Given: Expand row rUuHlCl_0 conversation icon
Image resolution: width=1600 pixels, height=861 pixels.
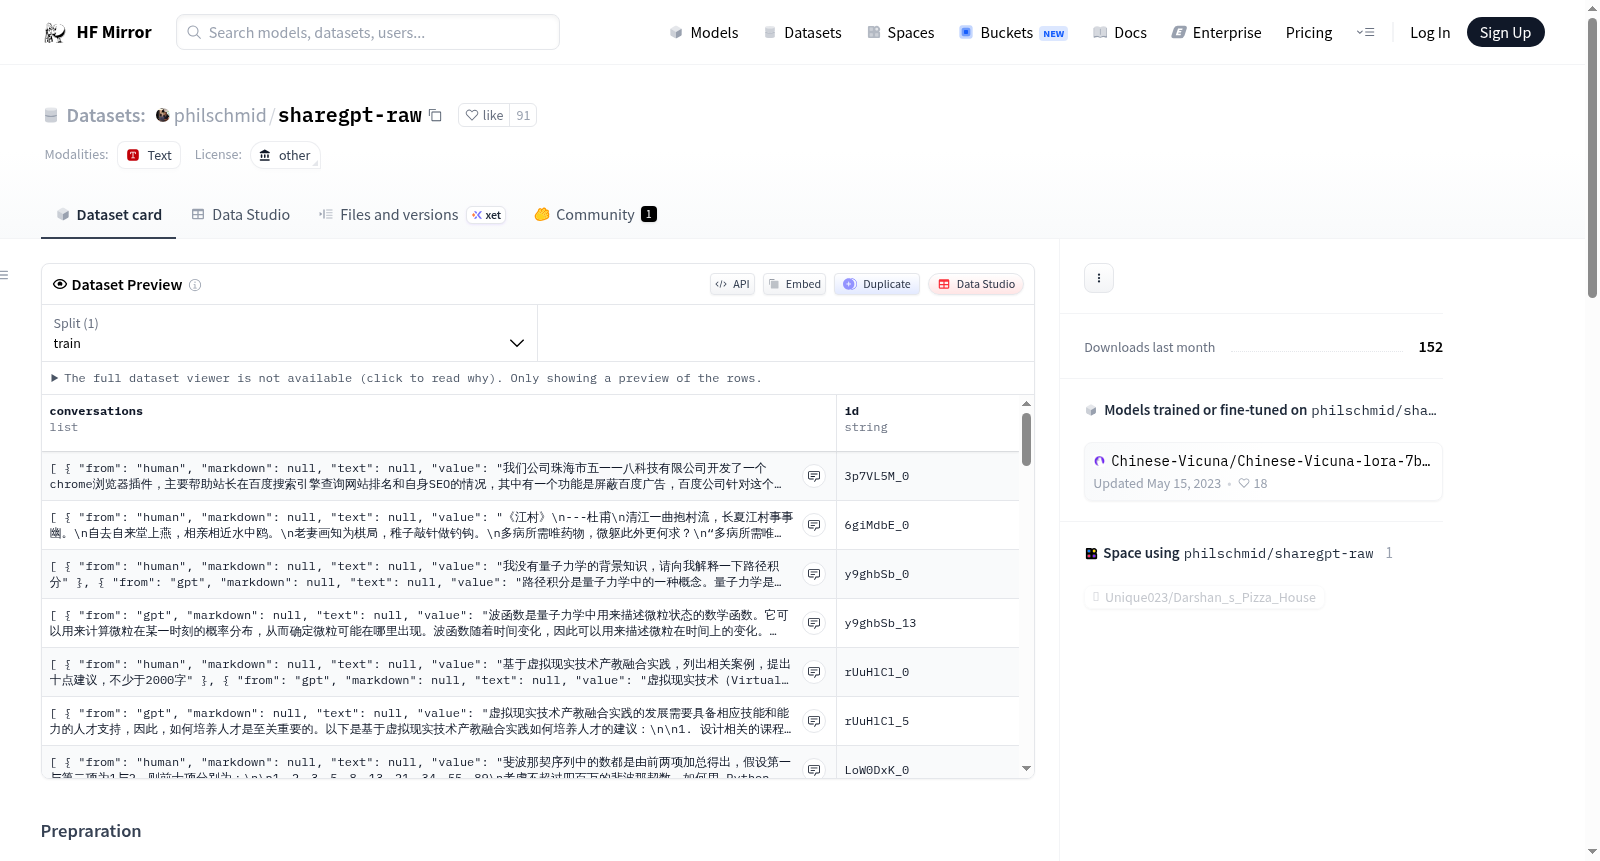Looking at the screenshot, I should click(x=814, y=672).
